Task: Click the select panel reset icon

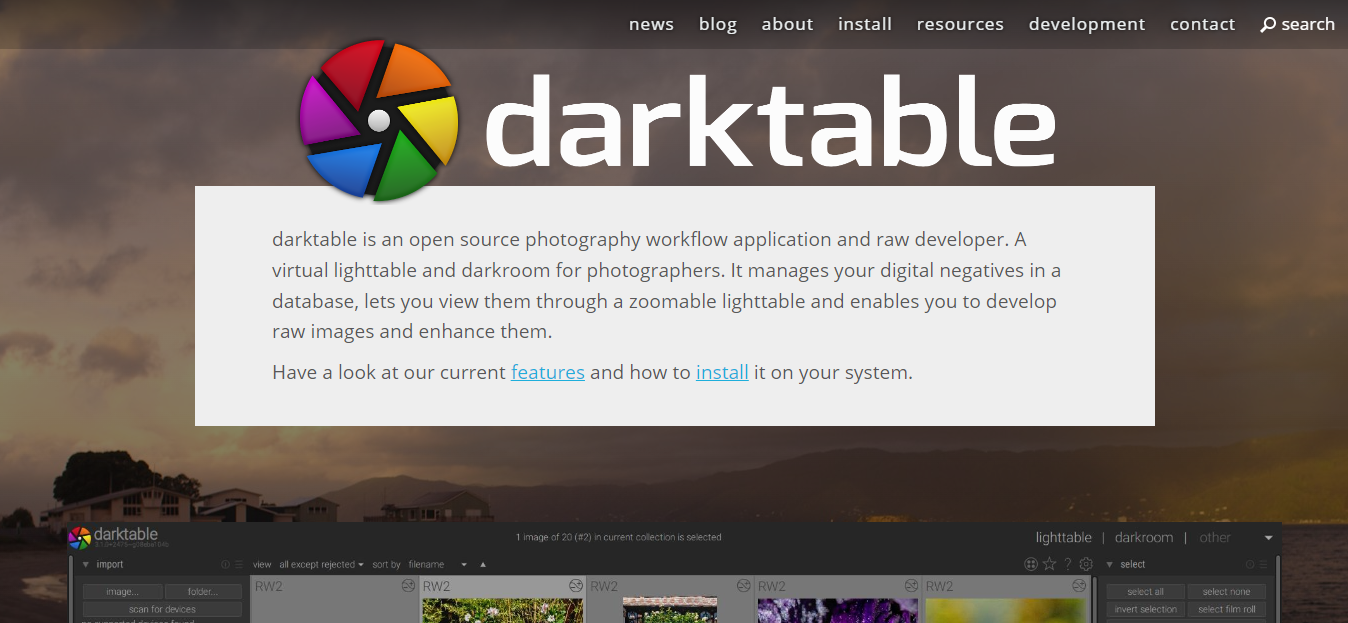Action: 1250,565
